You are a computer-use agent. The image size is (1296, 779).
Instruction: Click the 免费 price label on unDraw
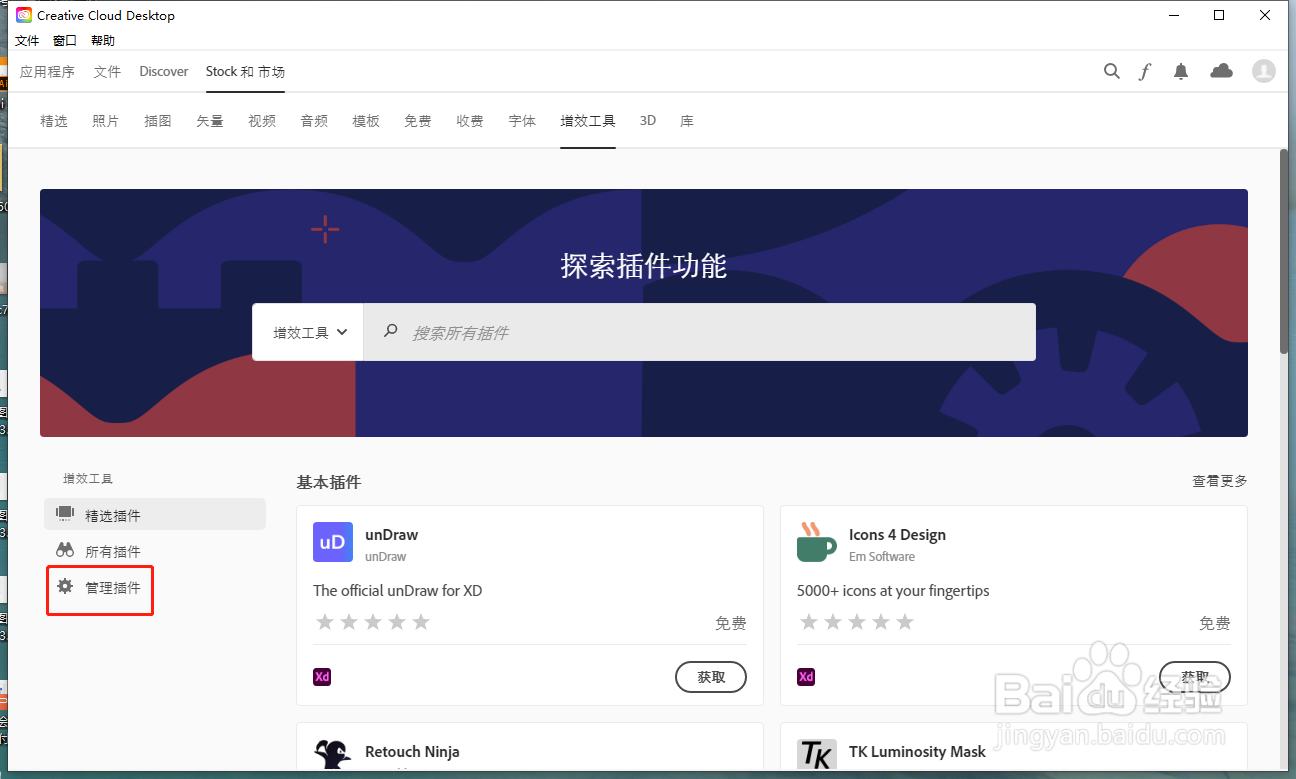click(x=731, y=623)
